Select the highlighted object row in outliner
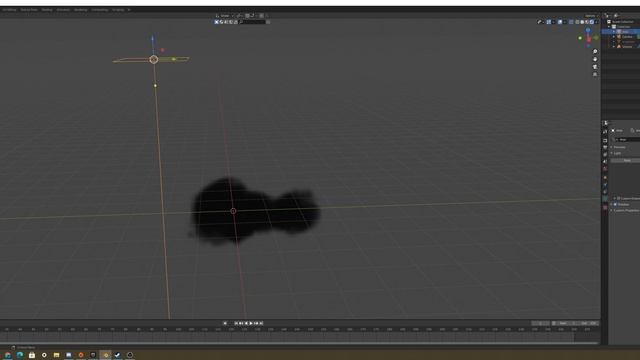 click(x=621, y=31)
